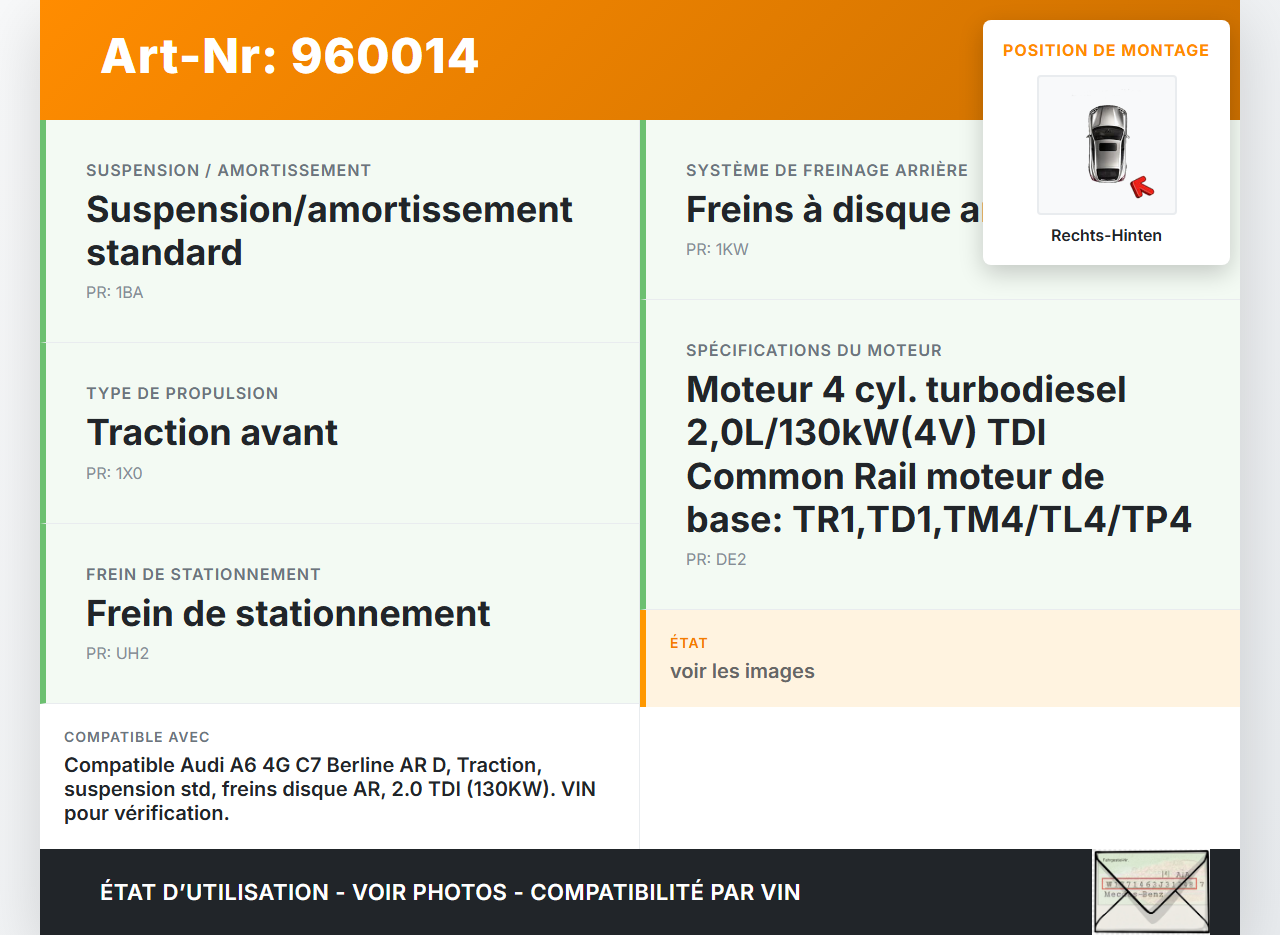Click the 'PR: DE2' code

pos(716,560)
